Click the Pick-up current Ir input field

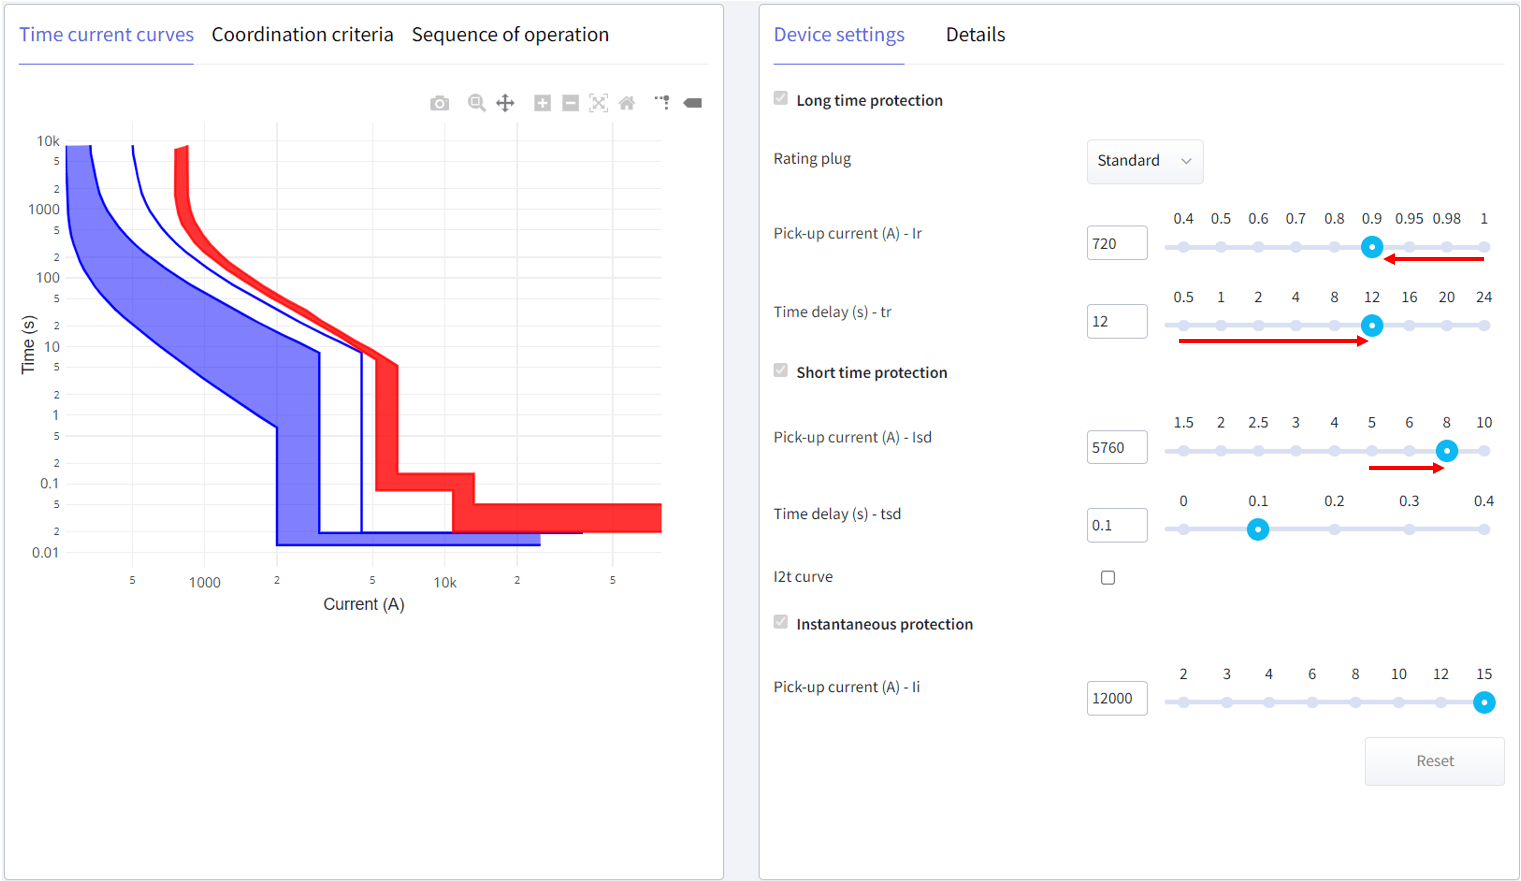1116,242
